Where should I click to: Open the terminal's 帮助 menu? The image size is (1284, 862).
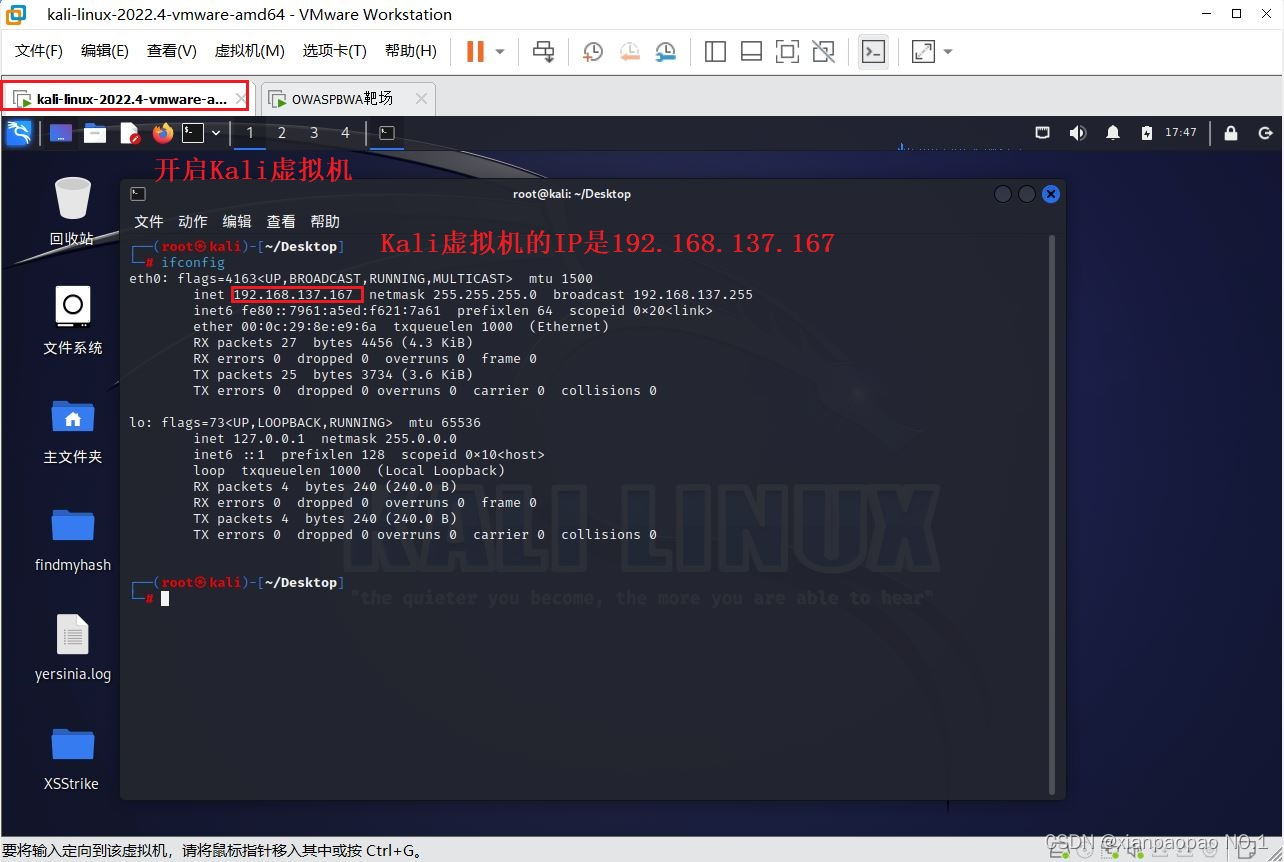pyautogui.click(x=325, y=222)
